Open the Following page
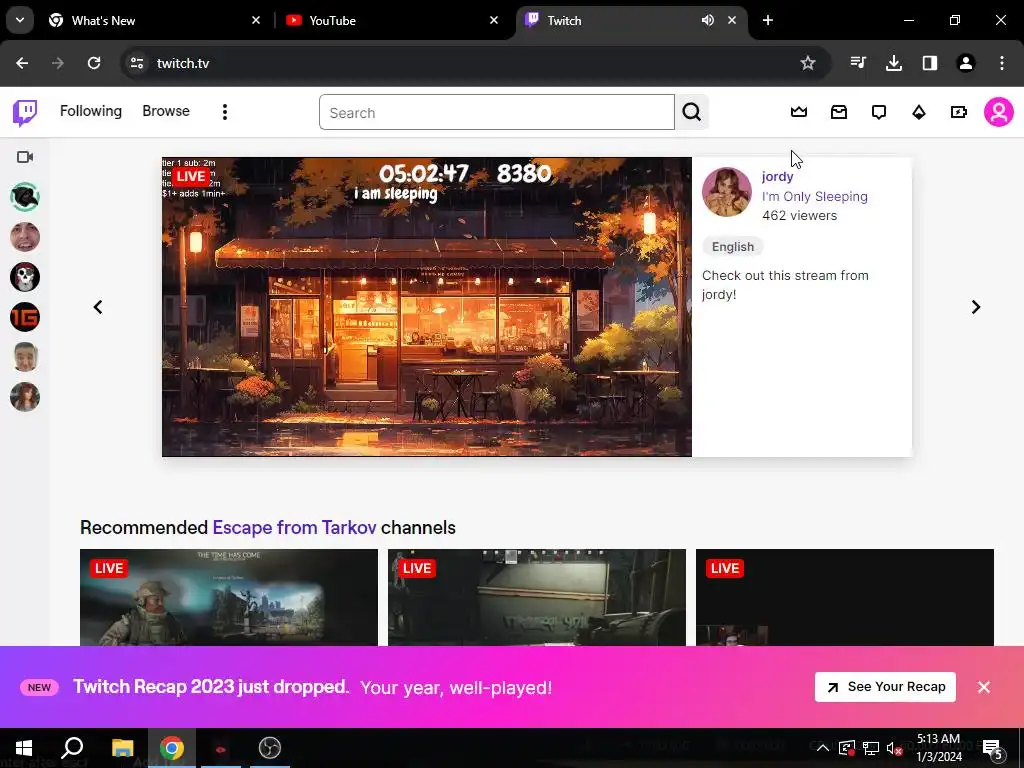1024x768 pixels. [x=91, y=111]
